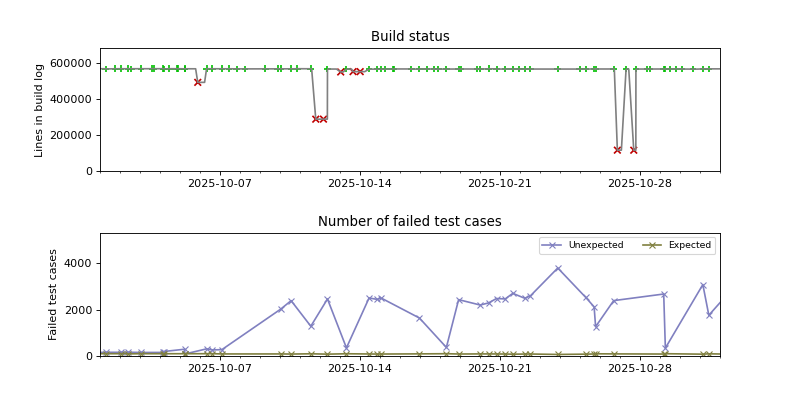
Task: Click the "Failed test cases" y-axis label
Action: pyautogui.click(x=54, y=294)
